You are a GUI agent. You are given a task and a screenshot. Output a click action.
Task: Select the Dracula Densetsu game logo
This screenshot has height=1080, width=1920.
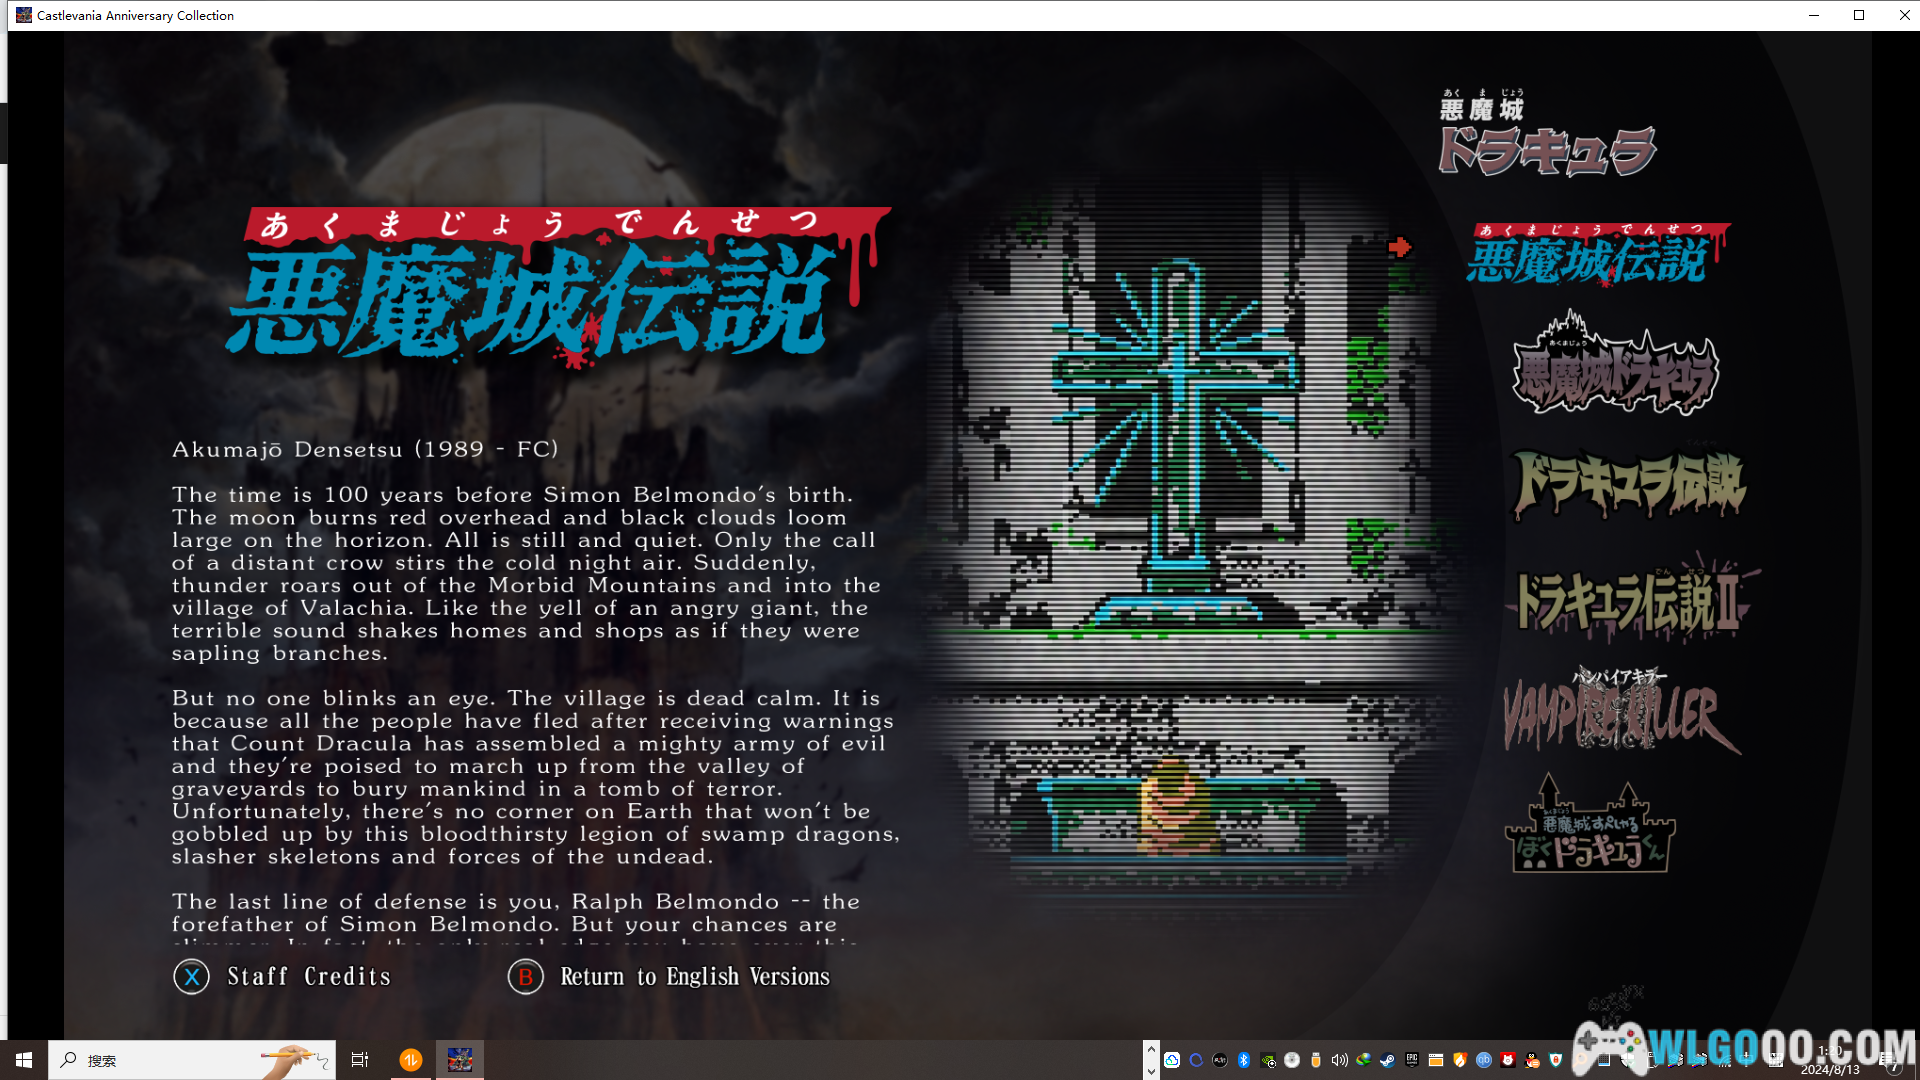coord(1628,485)
